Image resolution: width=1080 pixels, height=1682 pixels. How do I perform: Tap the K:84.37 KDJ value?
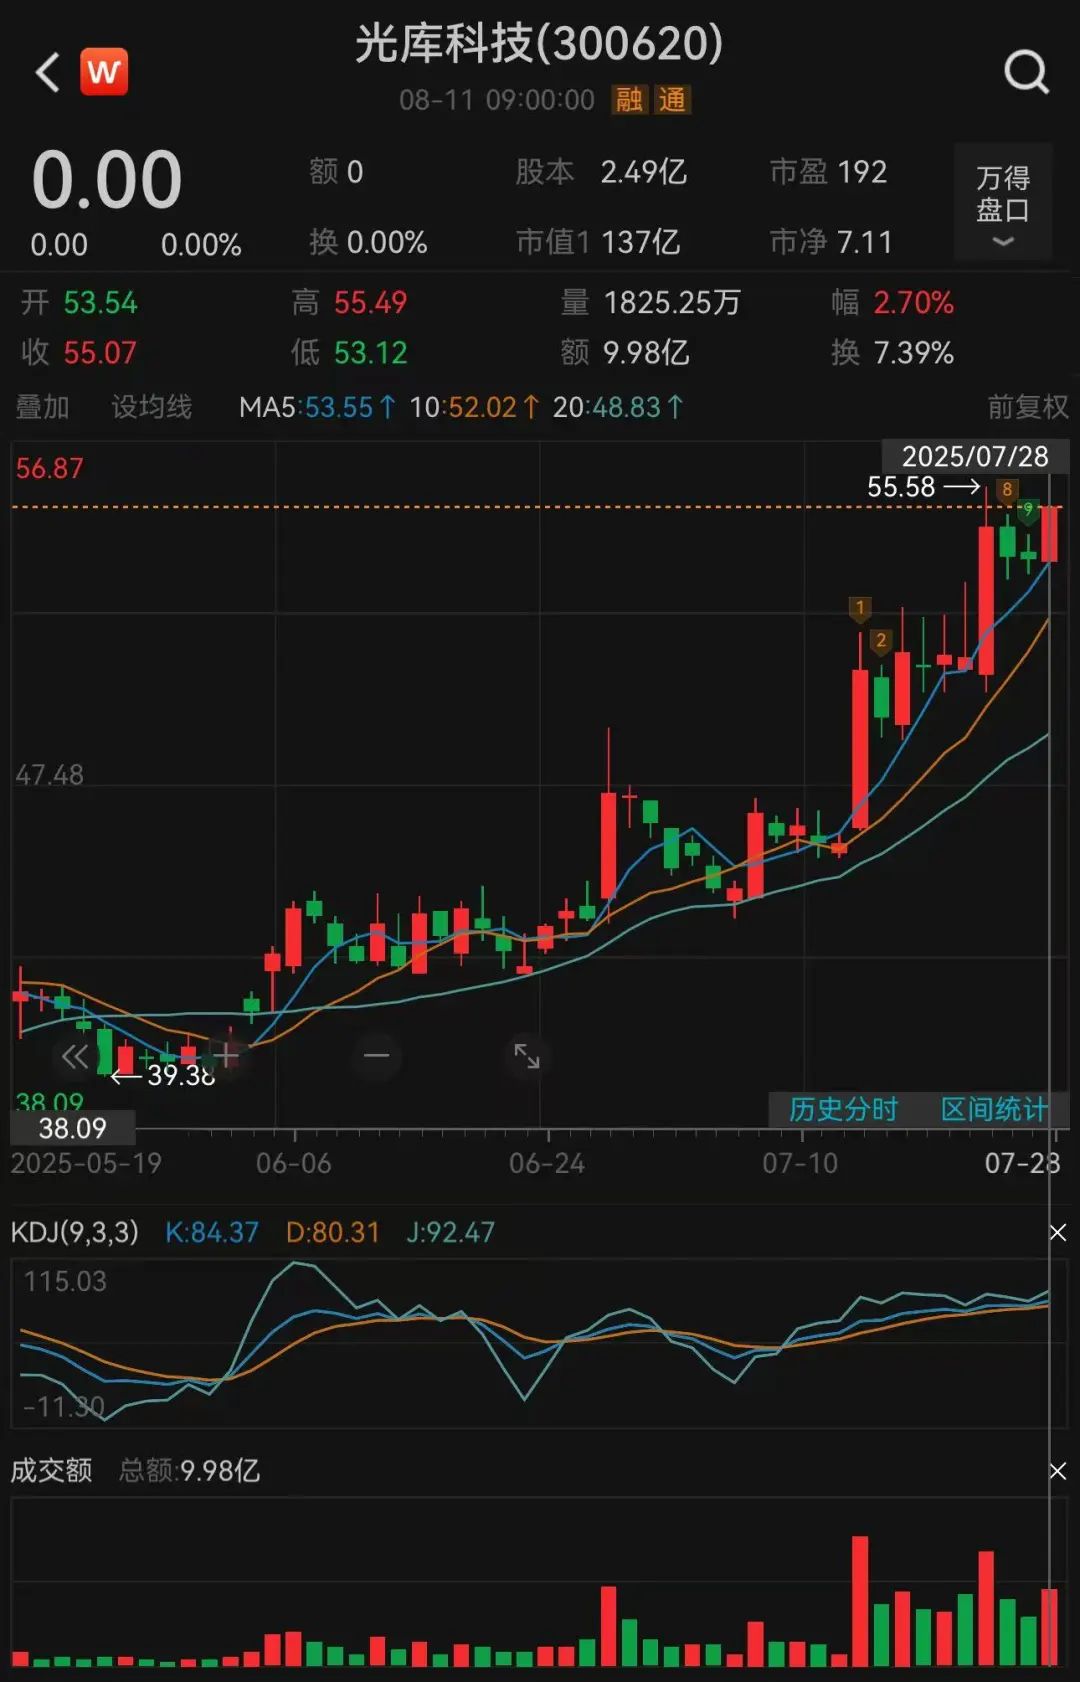(211, 1232)
